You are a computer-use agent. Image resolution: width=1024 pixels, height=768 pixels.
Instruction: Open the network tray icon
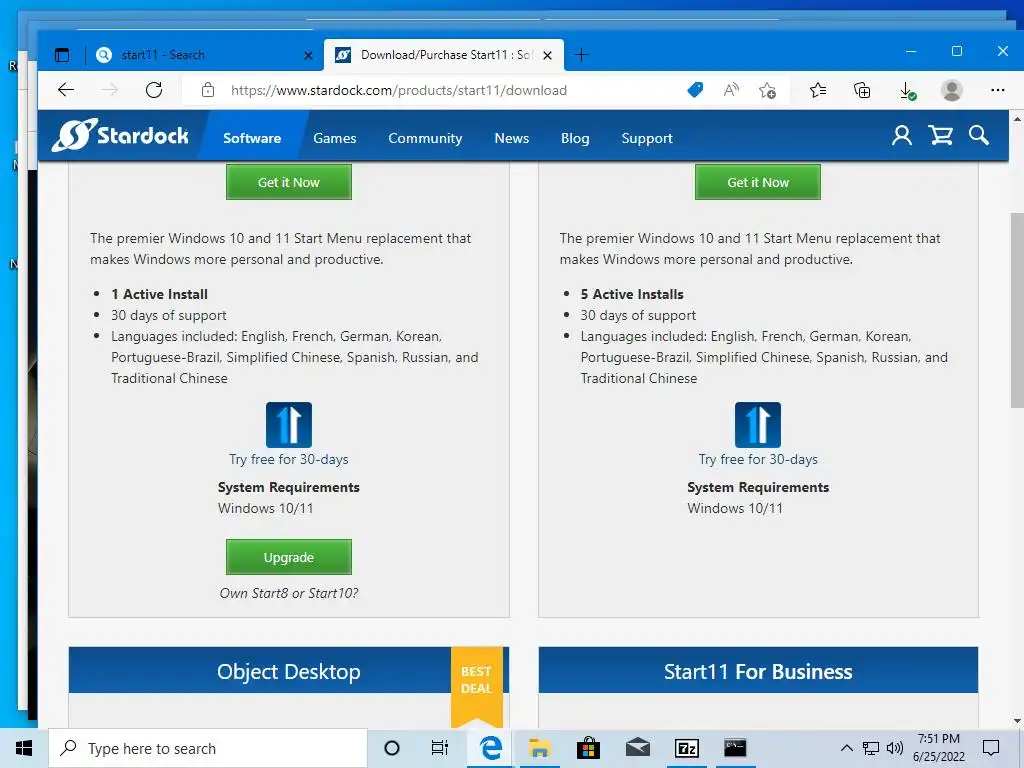(x=871, y=748)
